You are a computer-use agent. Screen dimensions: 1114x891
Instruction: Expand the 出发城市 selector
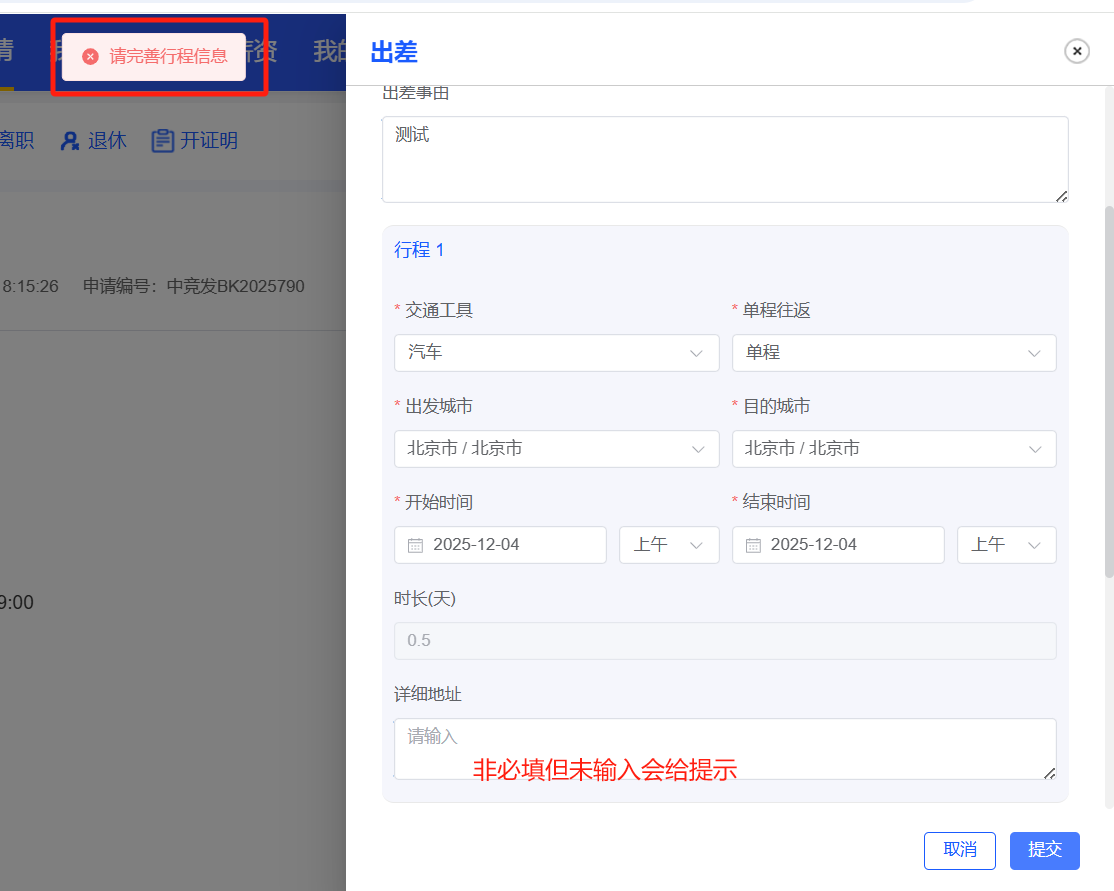coord(556,448)
